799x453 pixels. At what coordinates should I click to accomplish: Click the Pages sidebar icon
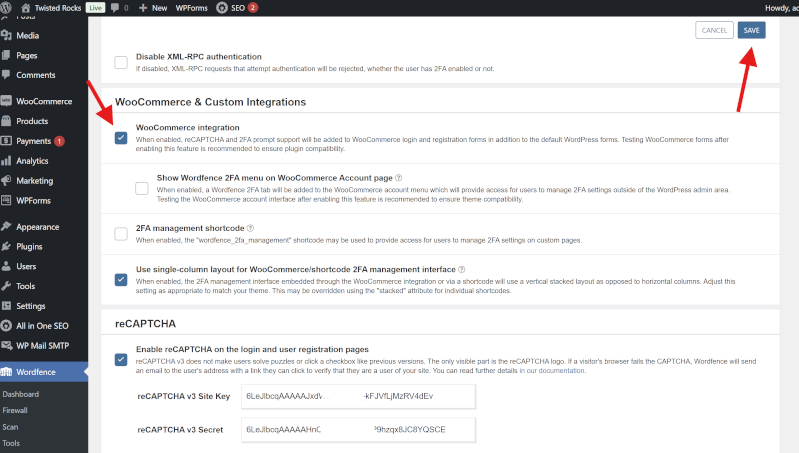pos(6,55)
